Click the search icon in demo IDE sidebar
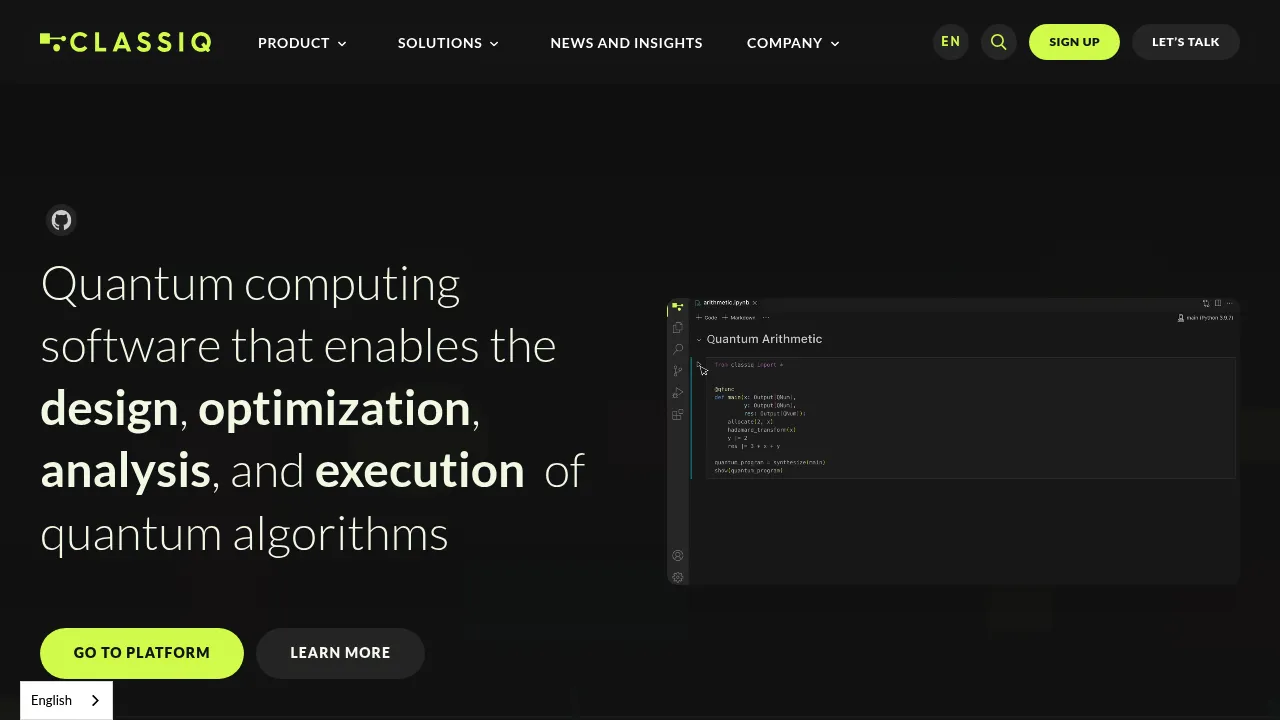1280x720 pixels. (678, 349)
